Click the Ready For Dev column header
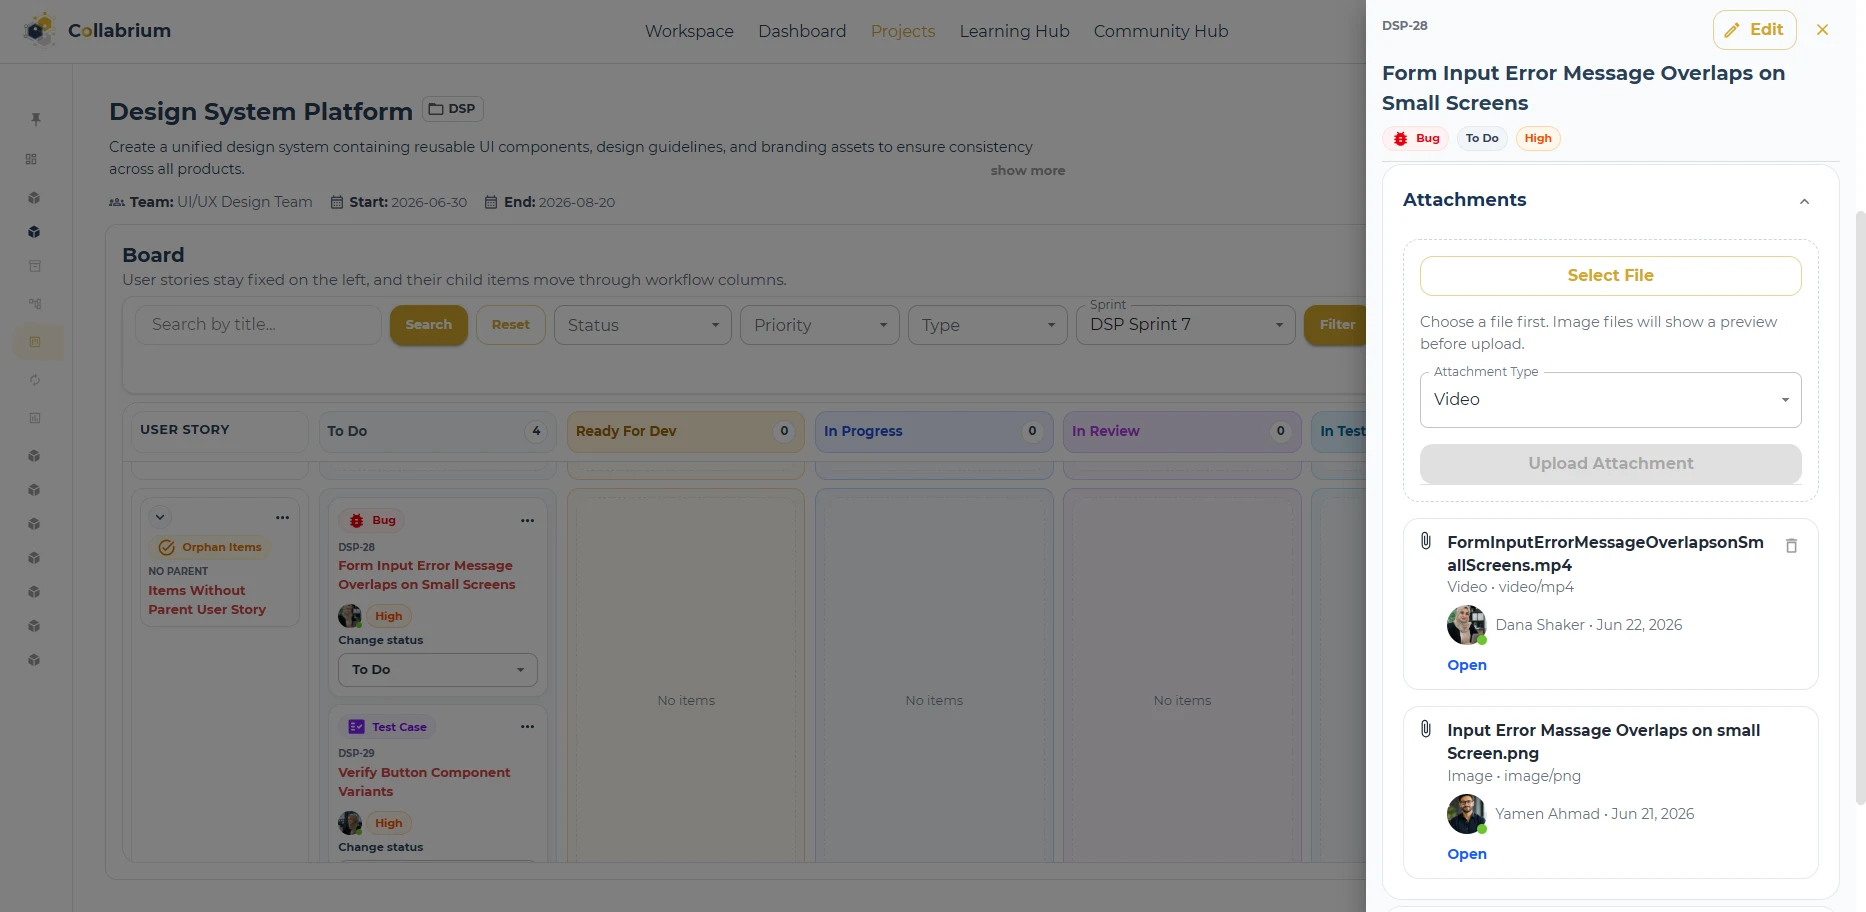Viewport: 1866px width, 912px height. (x=685, y=431)
